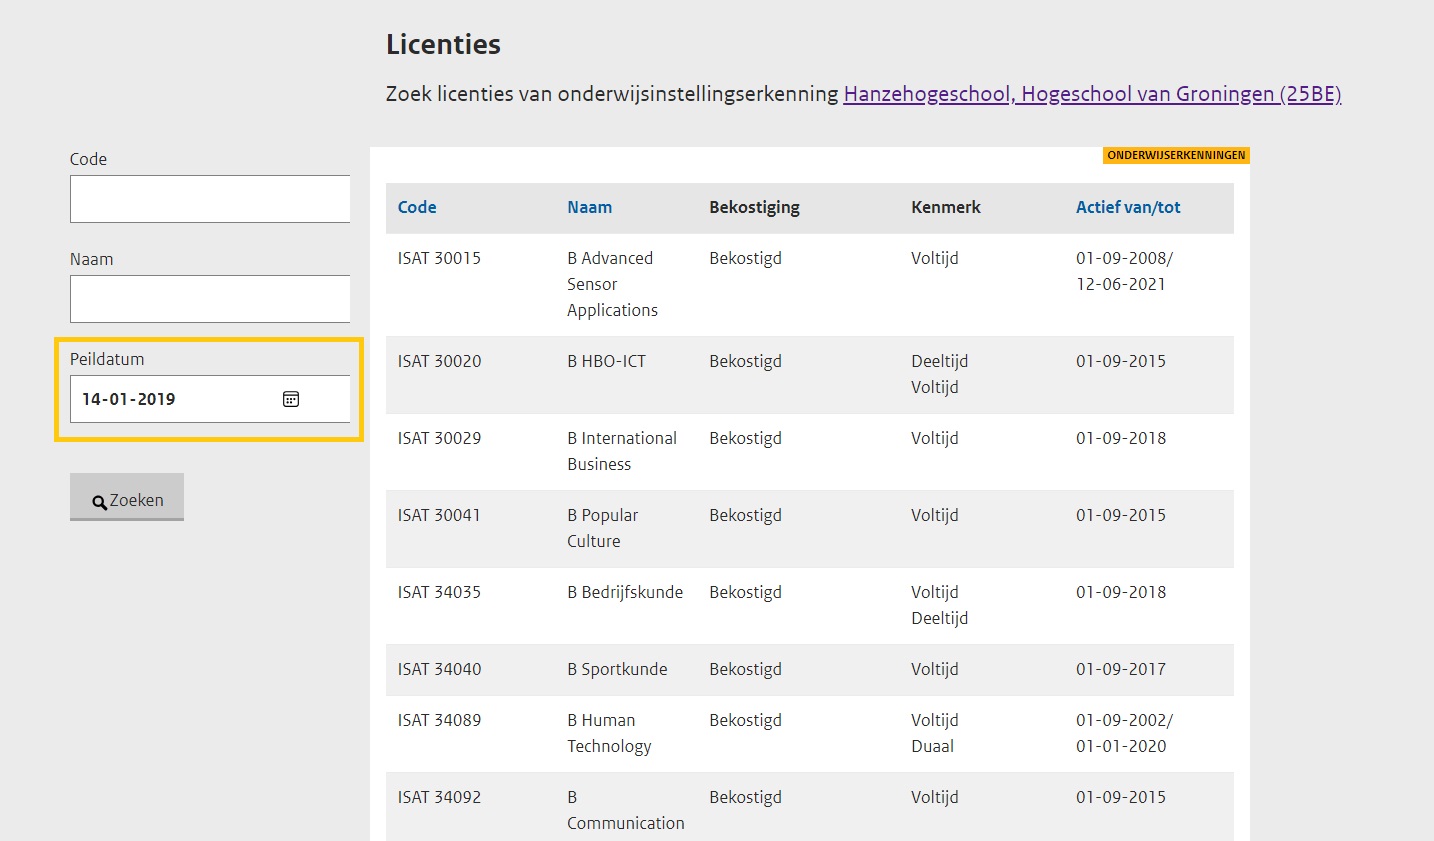This screenshot has height=841, width=1434.
Task: Click name B Communication
Action: pyautogui.click(x=626, y=810)
